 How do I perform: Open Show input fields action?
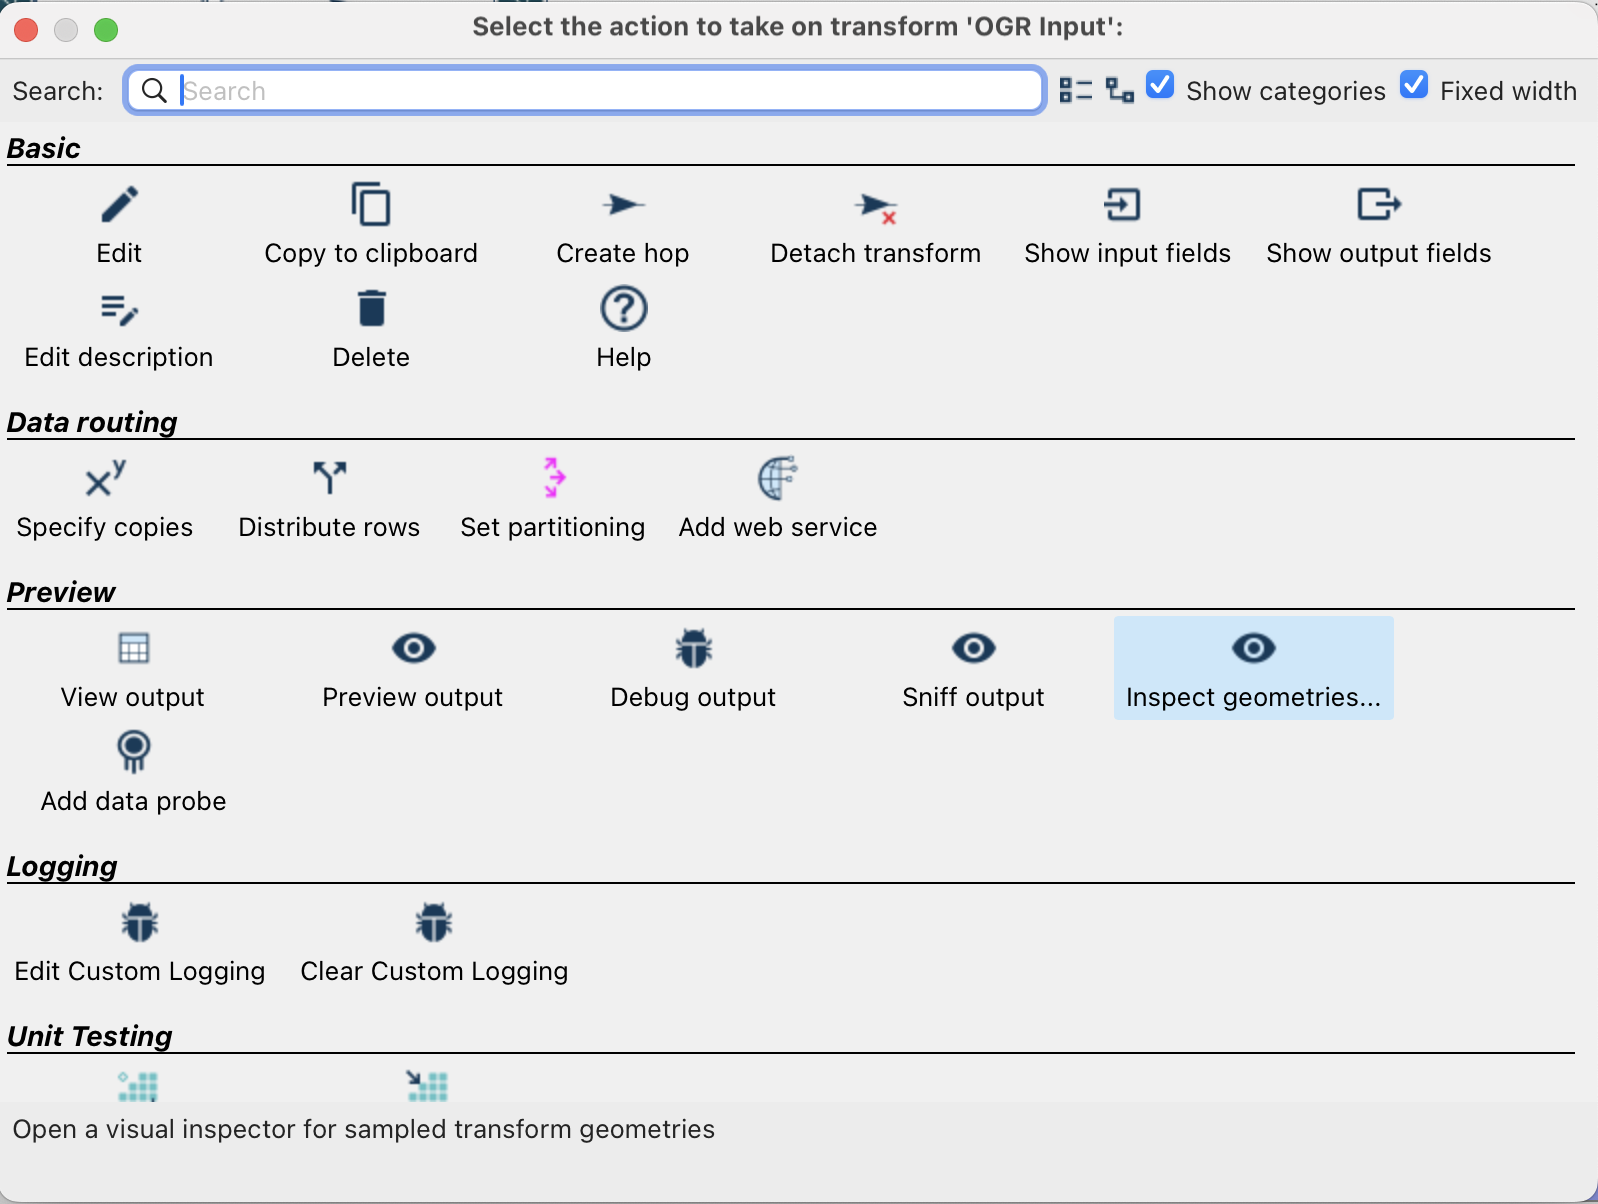[1123, 206]
